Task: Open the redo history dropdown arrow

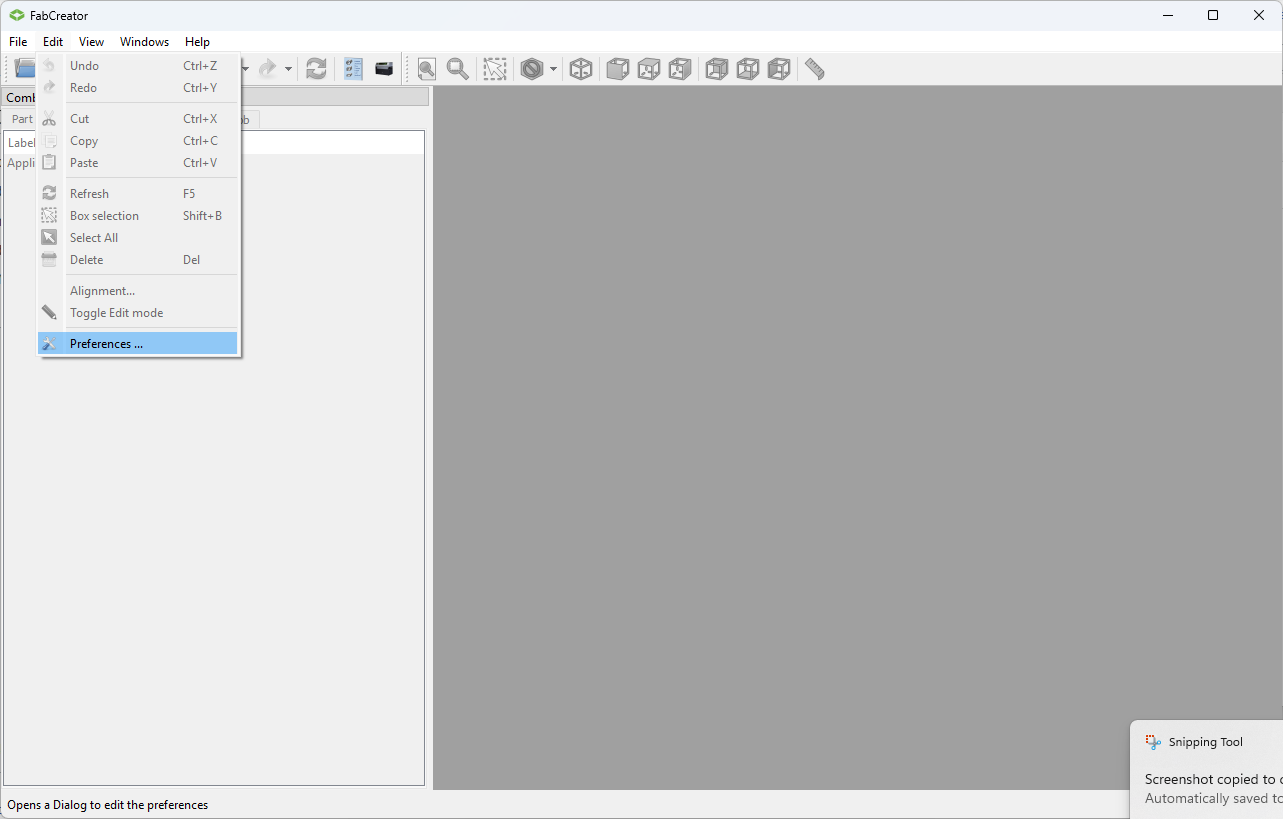Action: (x=288, y=69)
